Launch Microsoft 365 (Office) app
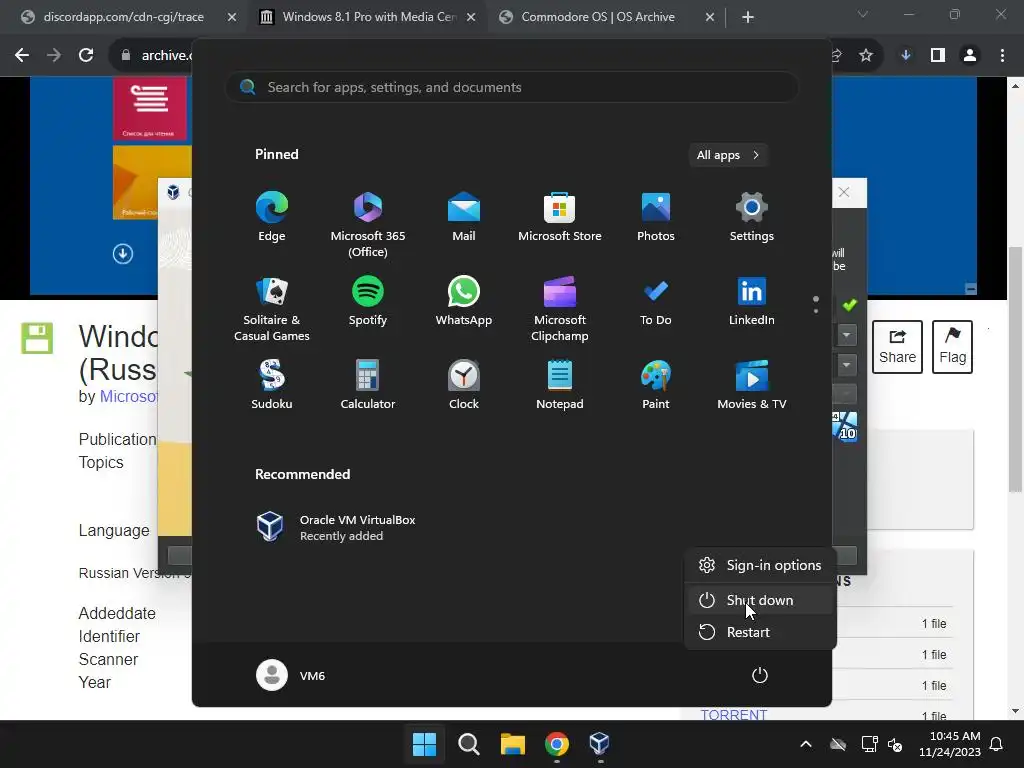 point(368,224)
